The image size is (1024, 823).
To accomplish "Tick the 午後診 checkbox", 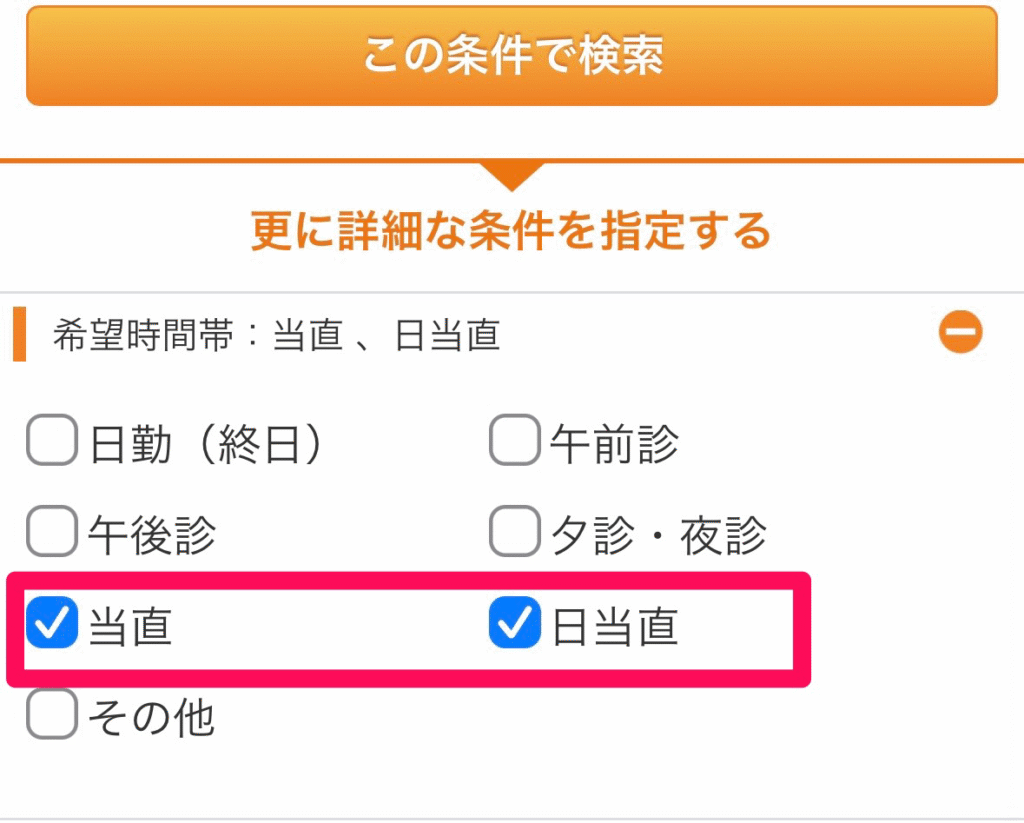I will pos(52,532).
